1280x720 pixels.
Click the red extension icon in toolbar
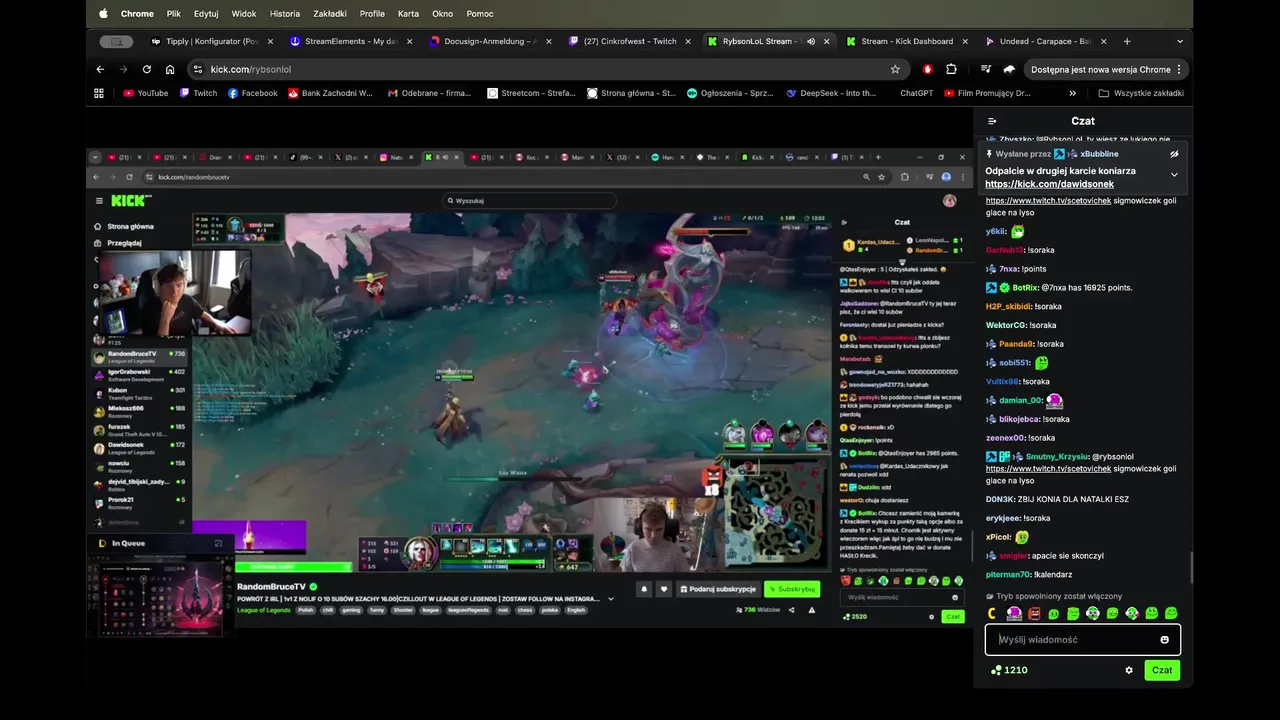(x=928, y=69)
